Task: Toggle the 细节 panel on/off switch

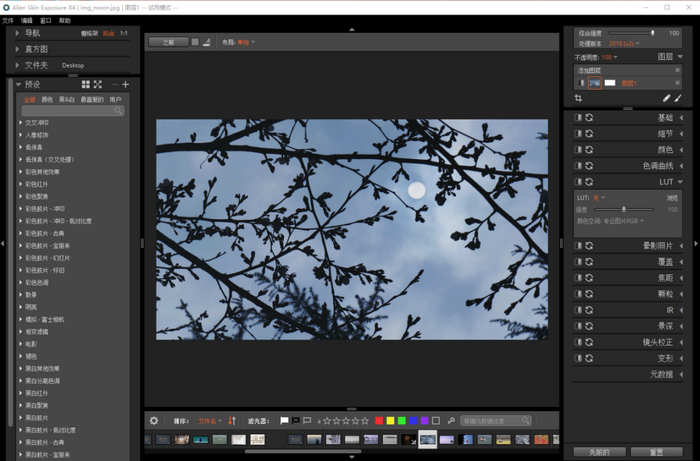Action: click(579, 134)
